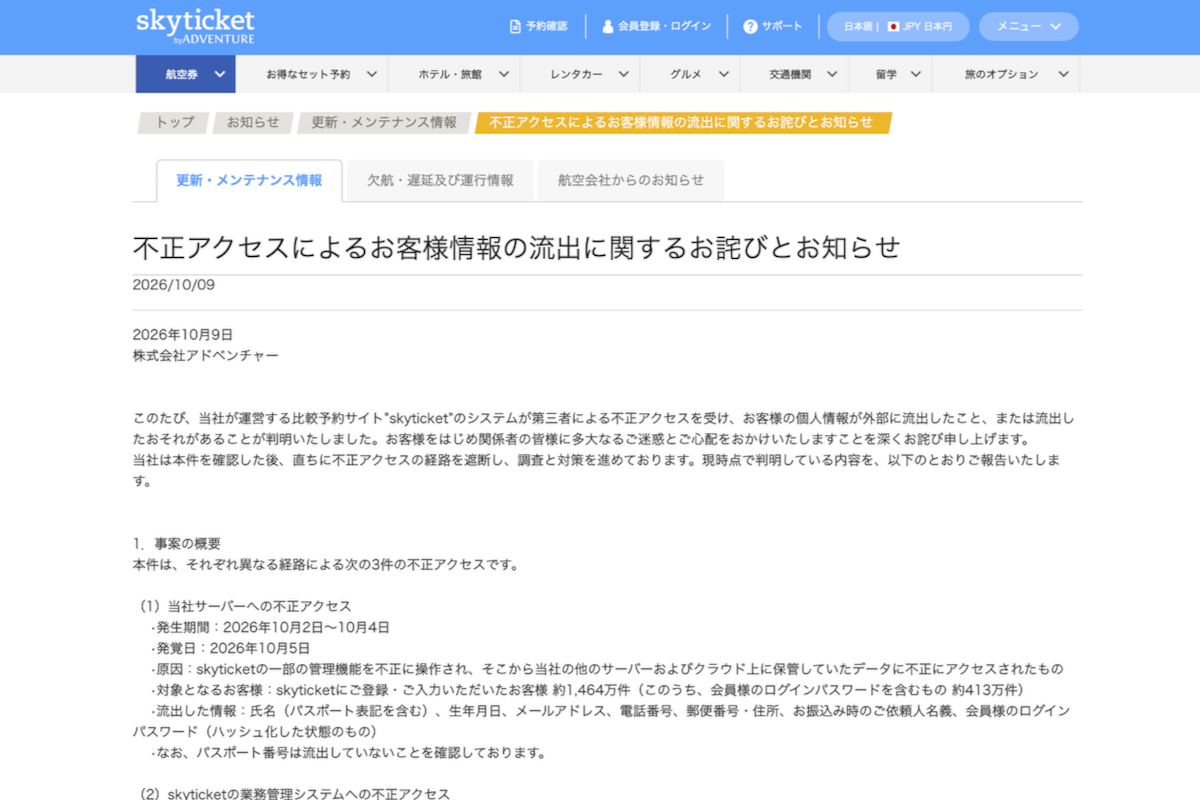
Task: Expand 旅のオプション menu
Action: (1006, 74)
